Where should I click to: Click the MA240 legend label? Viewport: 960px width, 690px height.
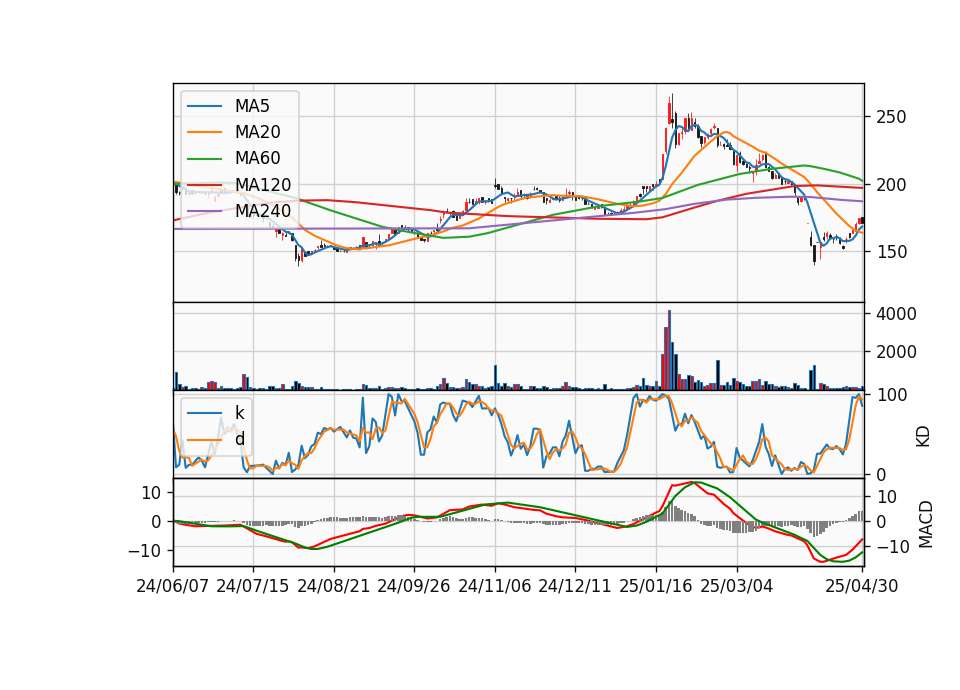(263, 211)
